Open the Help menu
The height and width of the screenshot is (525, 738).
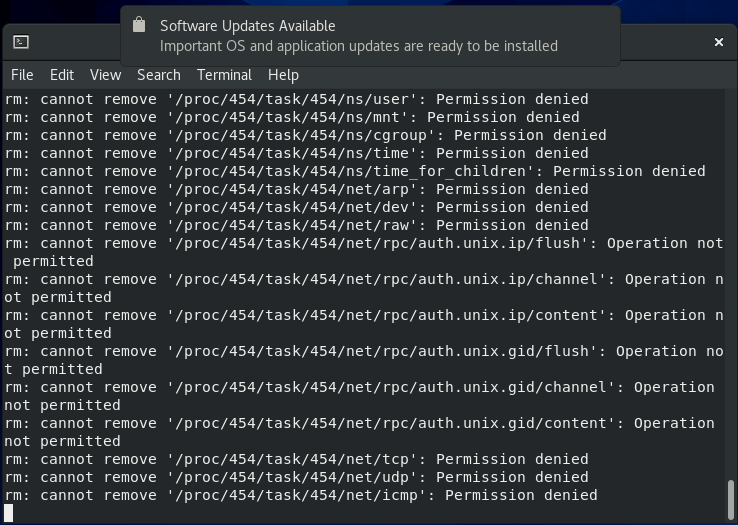coord(283,75)
